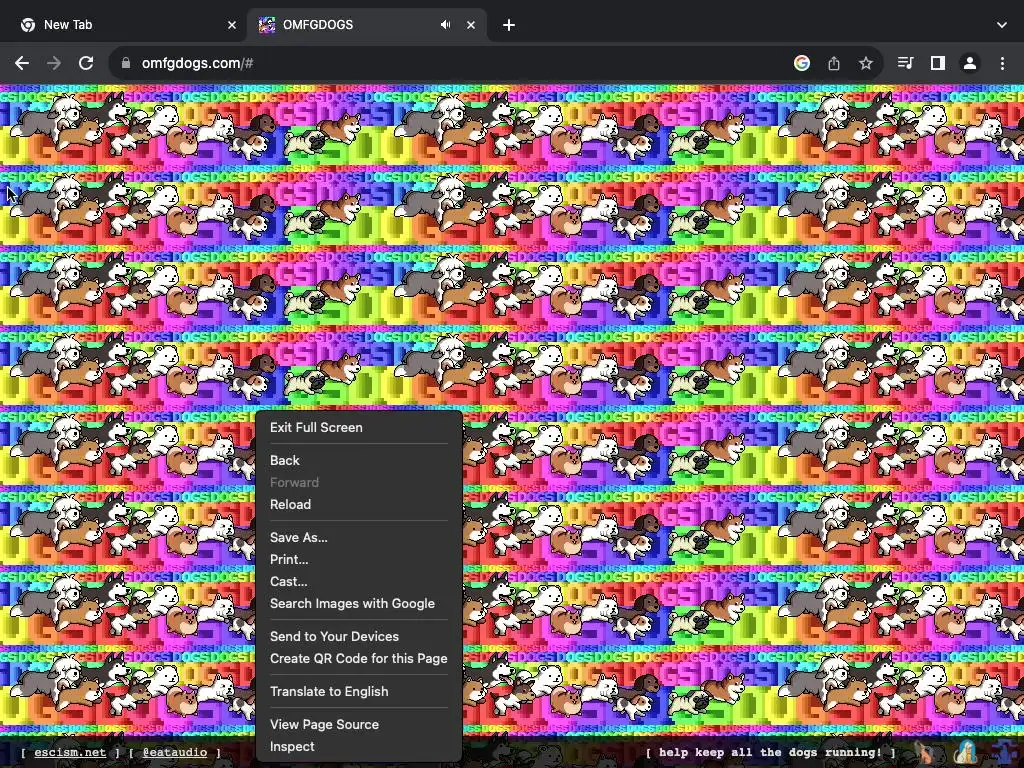This screenshot has width=1024, height=768.
Task: Choose Search Images with Google
Action: (359, 603)
